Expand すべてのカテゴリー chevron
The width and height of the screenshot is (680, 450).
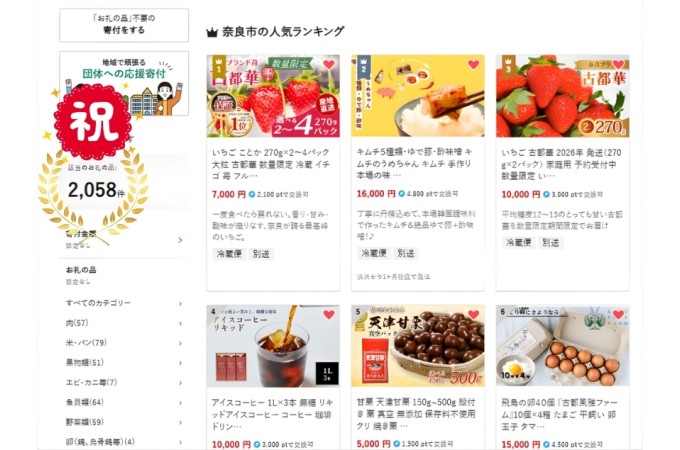coord(180,303)
